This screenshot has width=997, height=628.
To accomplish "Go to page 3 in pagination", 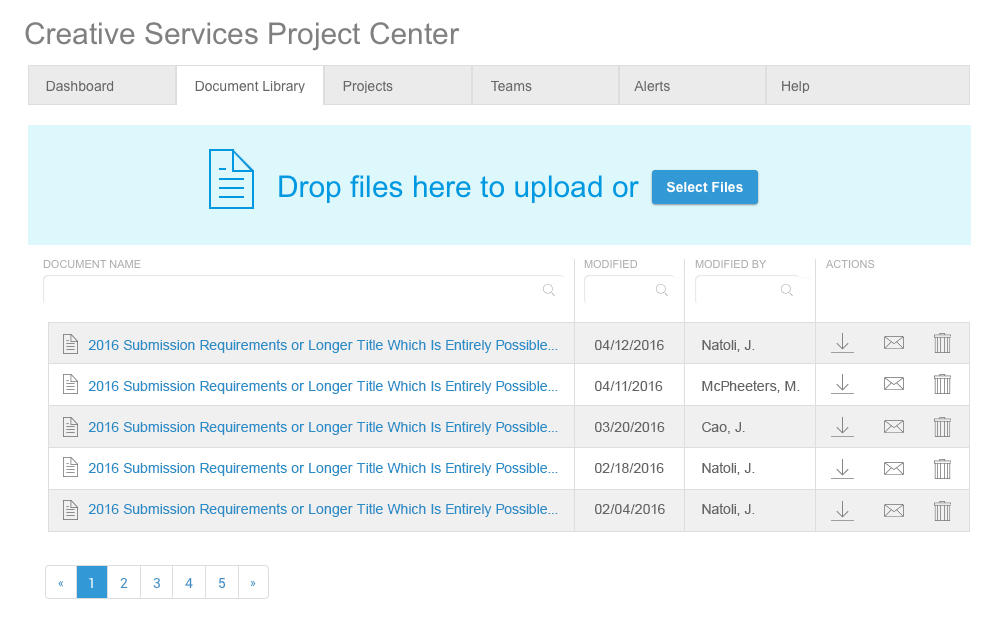I will tap(156, 583).
